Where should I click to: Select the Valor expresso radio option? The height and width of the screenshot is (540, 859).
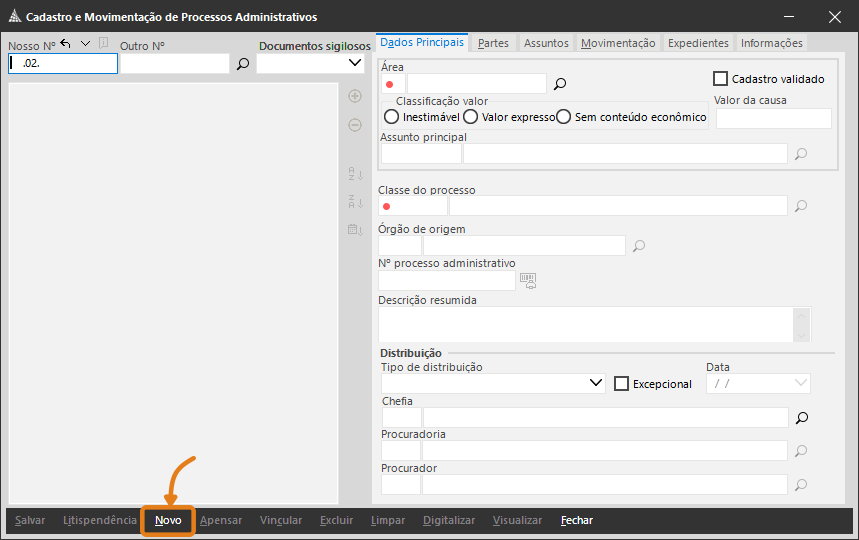tap(470, 117)
